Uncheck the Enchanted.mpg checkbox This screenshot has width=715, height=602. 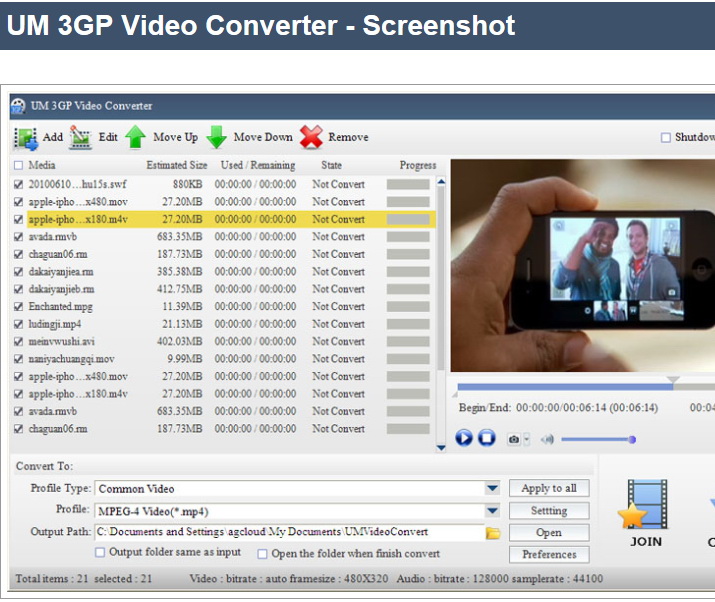coord(18,306)
